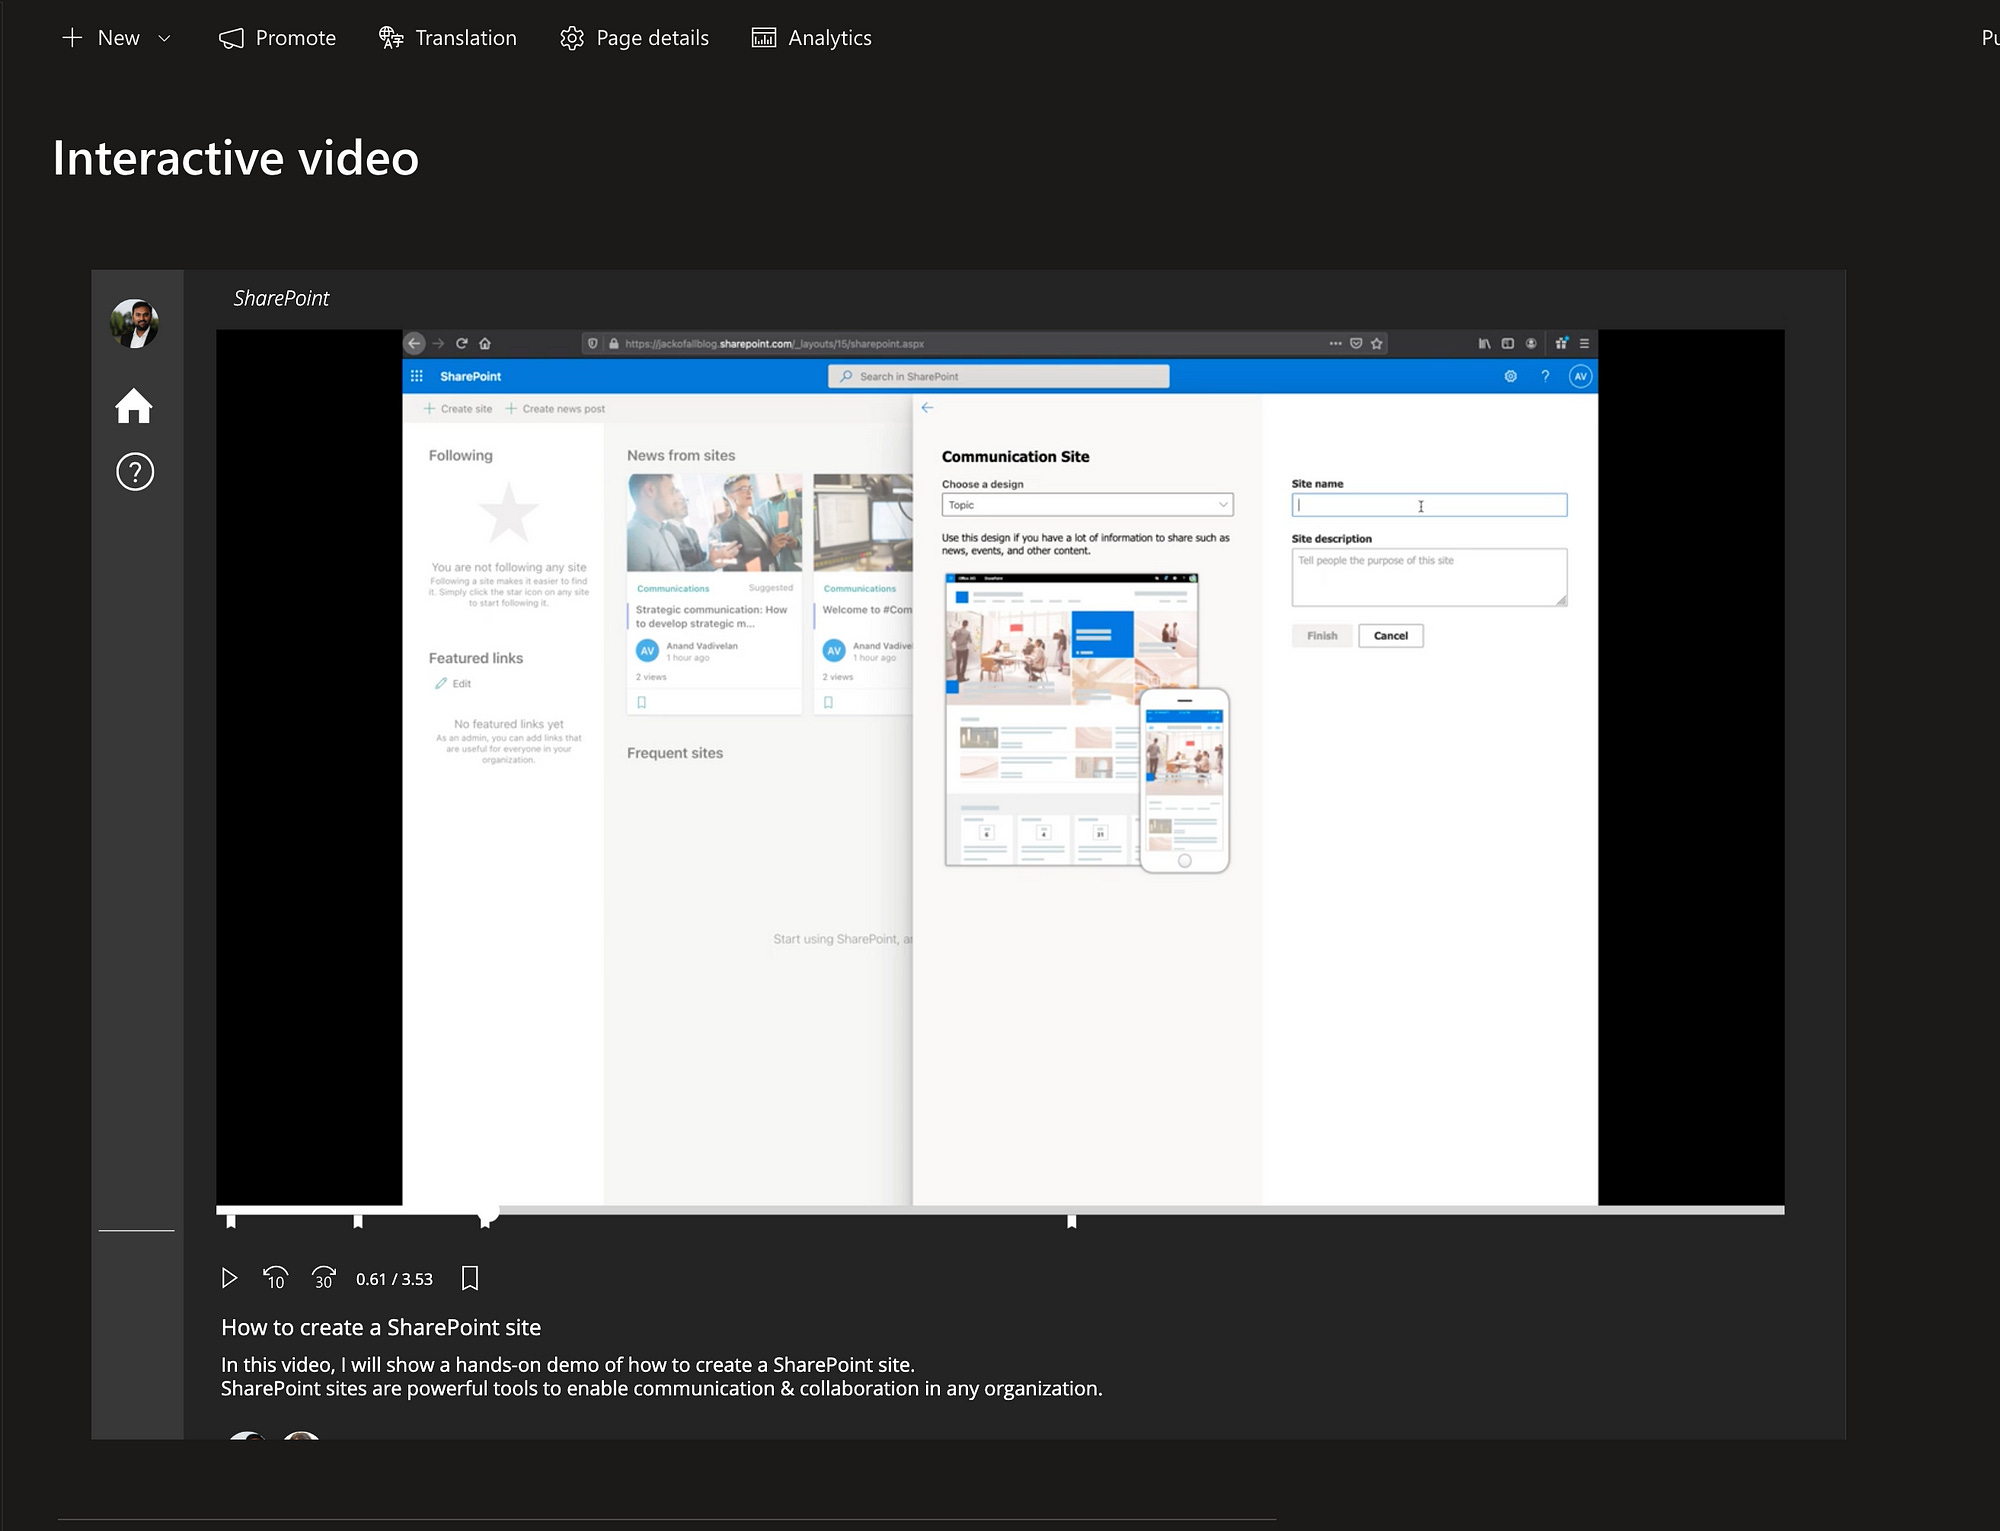Open the help question mark icon

[135, 471]
